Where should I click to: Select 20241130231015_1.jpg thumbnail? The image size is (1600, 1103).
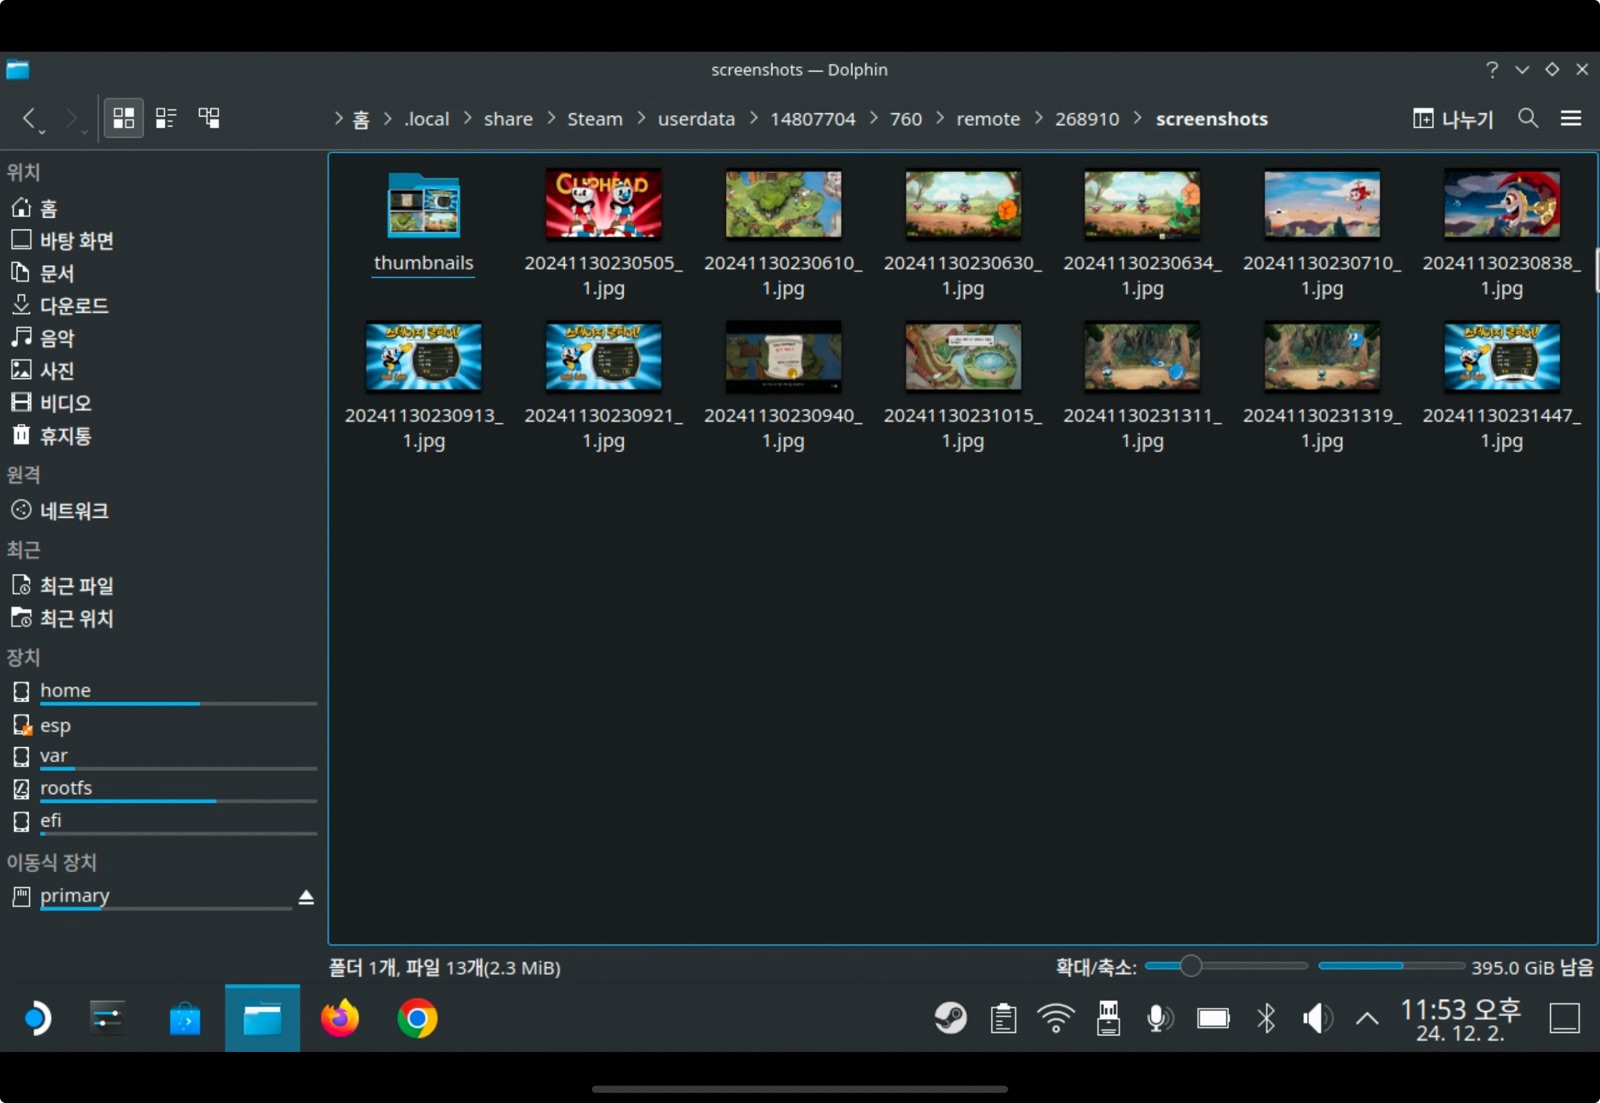963,387
